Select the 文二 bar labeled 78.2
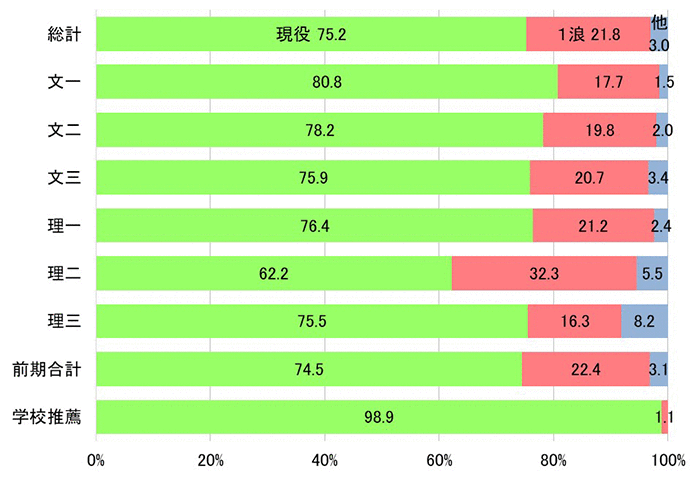 319,130
